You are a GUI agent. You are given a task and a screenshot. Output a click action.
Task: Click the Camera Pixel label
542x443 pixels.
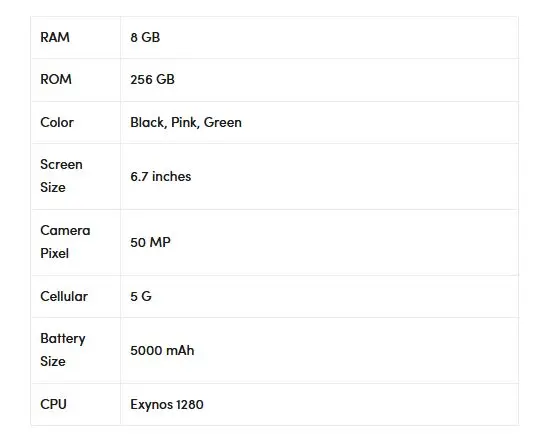click(65, 242)
